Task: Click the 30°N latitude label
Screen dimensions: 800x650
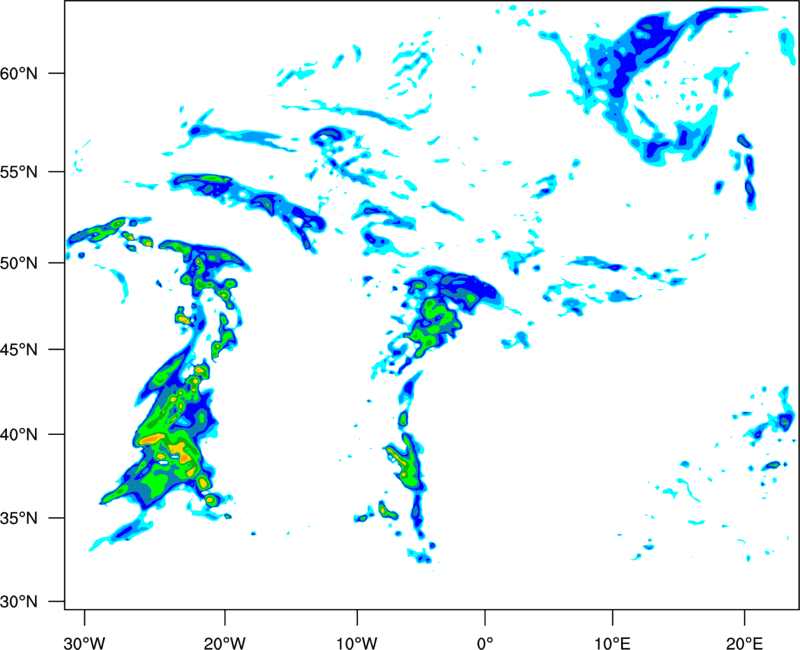Action: pyautogui.click(x=19, y=602)
